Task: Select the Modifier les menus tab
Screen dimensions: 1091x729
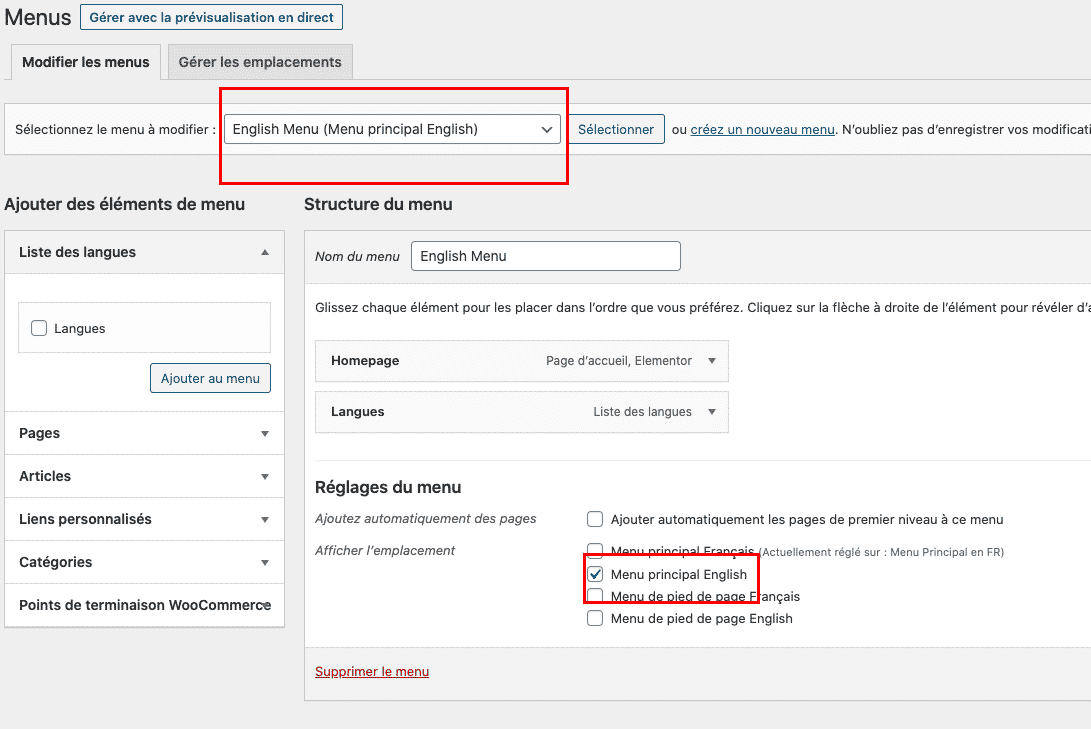Action: click(85, 62)
